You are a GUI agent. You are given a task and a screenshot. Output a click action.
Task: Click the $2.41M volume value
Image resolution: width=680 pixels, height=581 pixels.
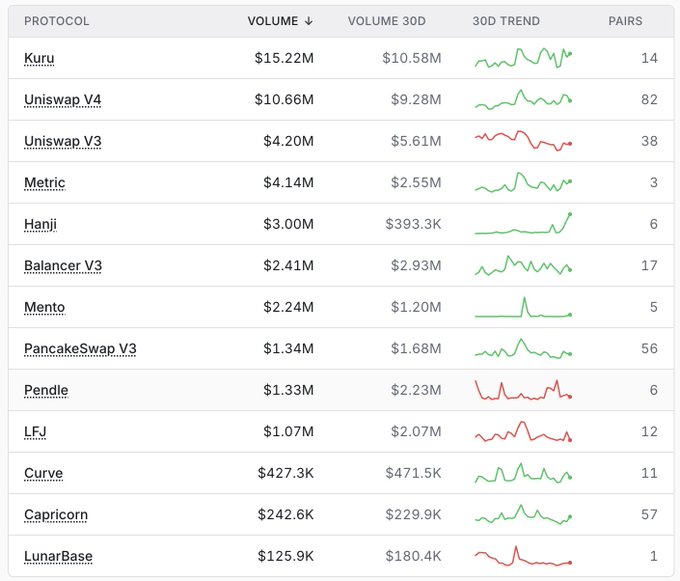click(288, 265)
